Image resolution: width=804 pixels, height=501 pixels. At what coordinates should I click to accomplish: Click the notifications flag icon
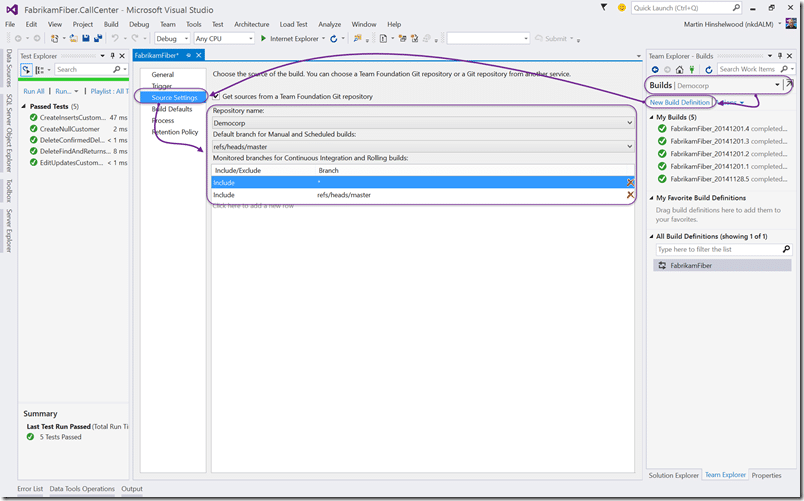pos(604,8)
